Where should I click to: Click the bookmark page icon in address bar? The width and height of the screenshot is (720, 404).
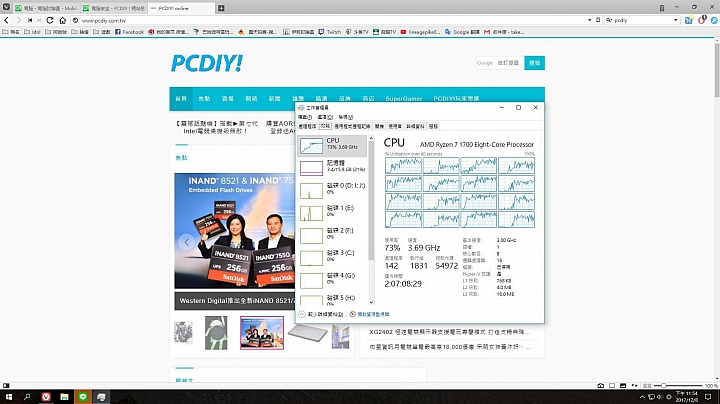point(598,20)
